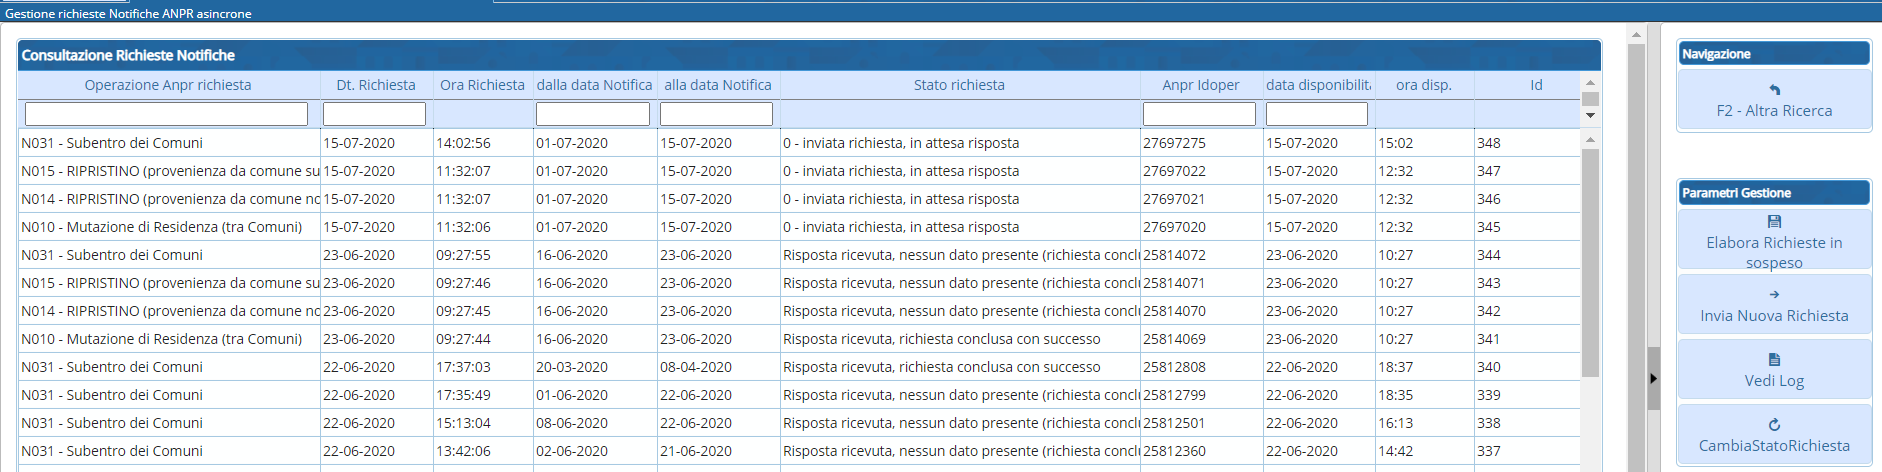Click the document icon above Vedi Log
Viewport: 1882px width, 472px height.
pyautogui.click(x=1774, y=360)
